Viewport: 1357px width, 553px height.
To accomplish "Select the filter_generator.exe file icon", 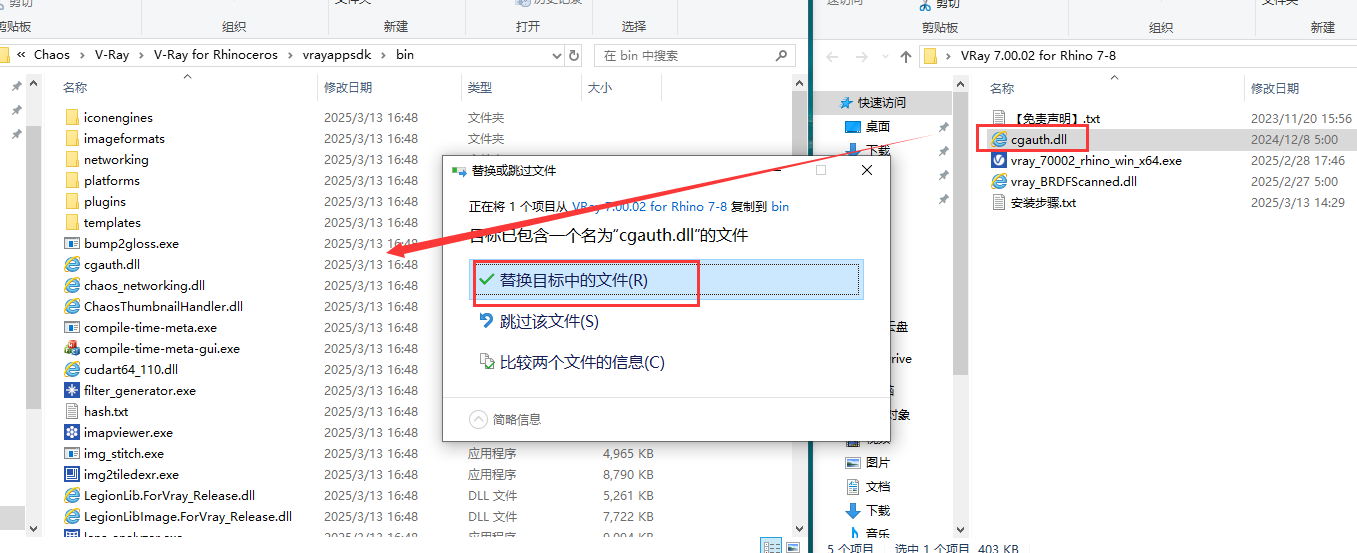I will tap(72, 391).
